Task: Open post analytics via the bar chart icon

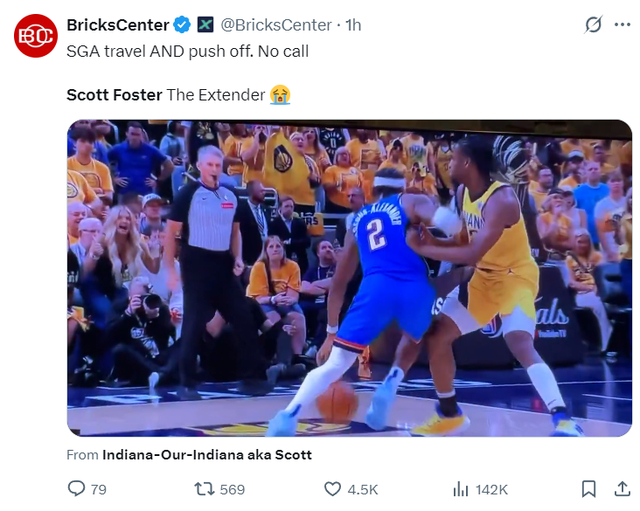Action: 461,489
